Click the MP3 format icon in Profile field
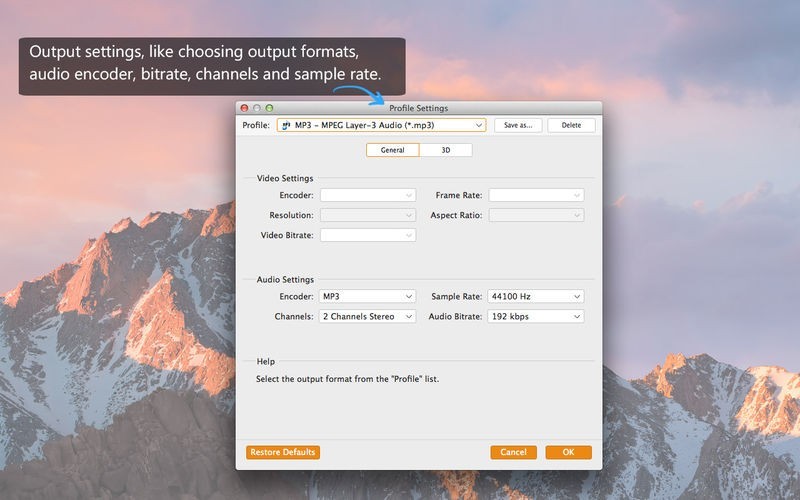This screenshot has height=500, width=800. [x=286, y=126]
